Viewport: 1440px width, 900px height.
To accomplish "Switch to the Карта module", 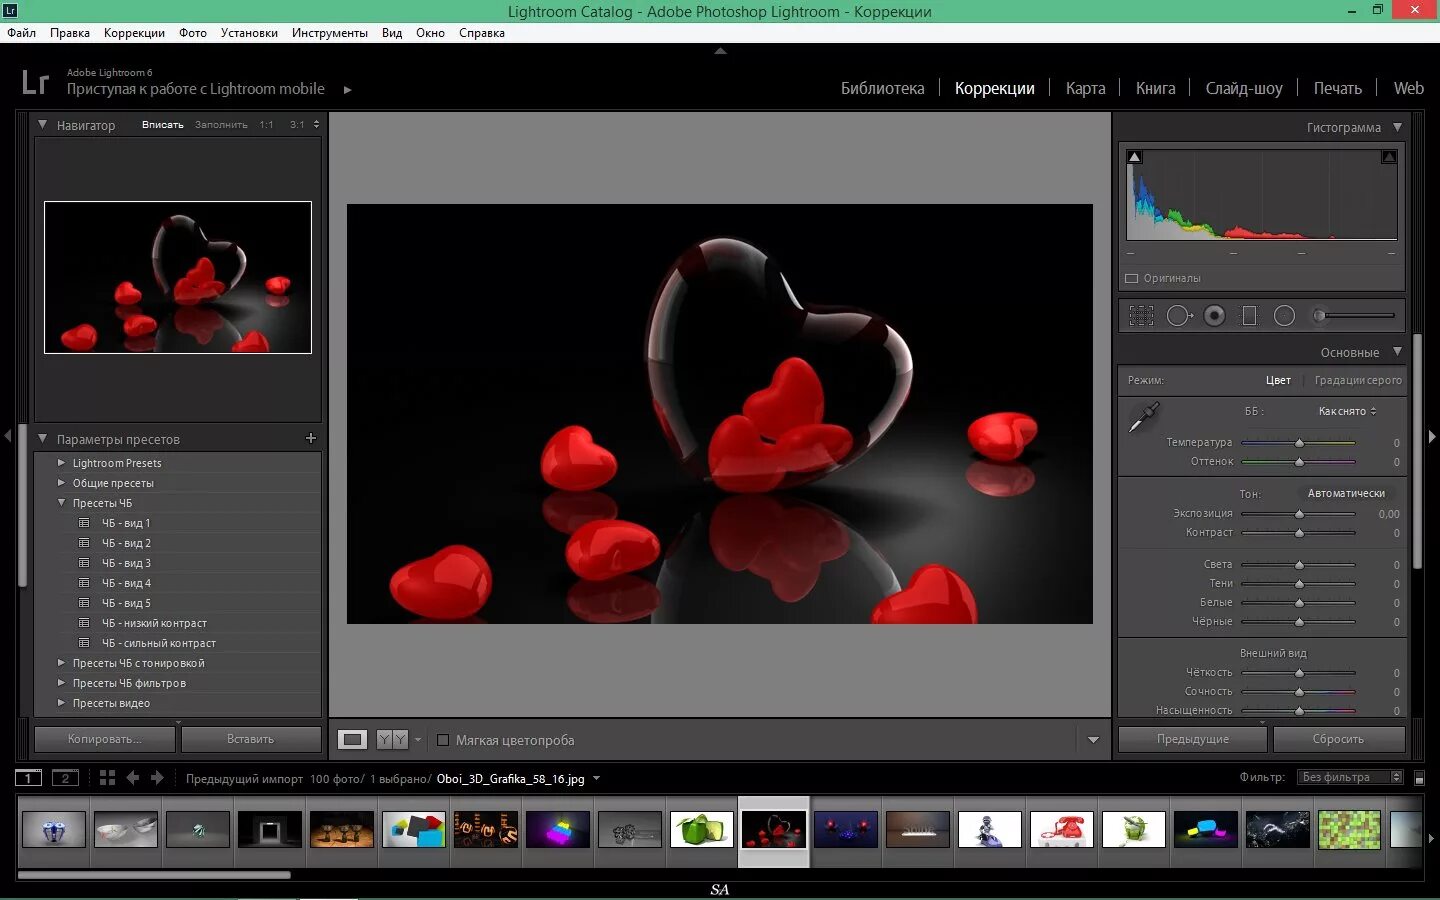I will (1085, 88).
